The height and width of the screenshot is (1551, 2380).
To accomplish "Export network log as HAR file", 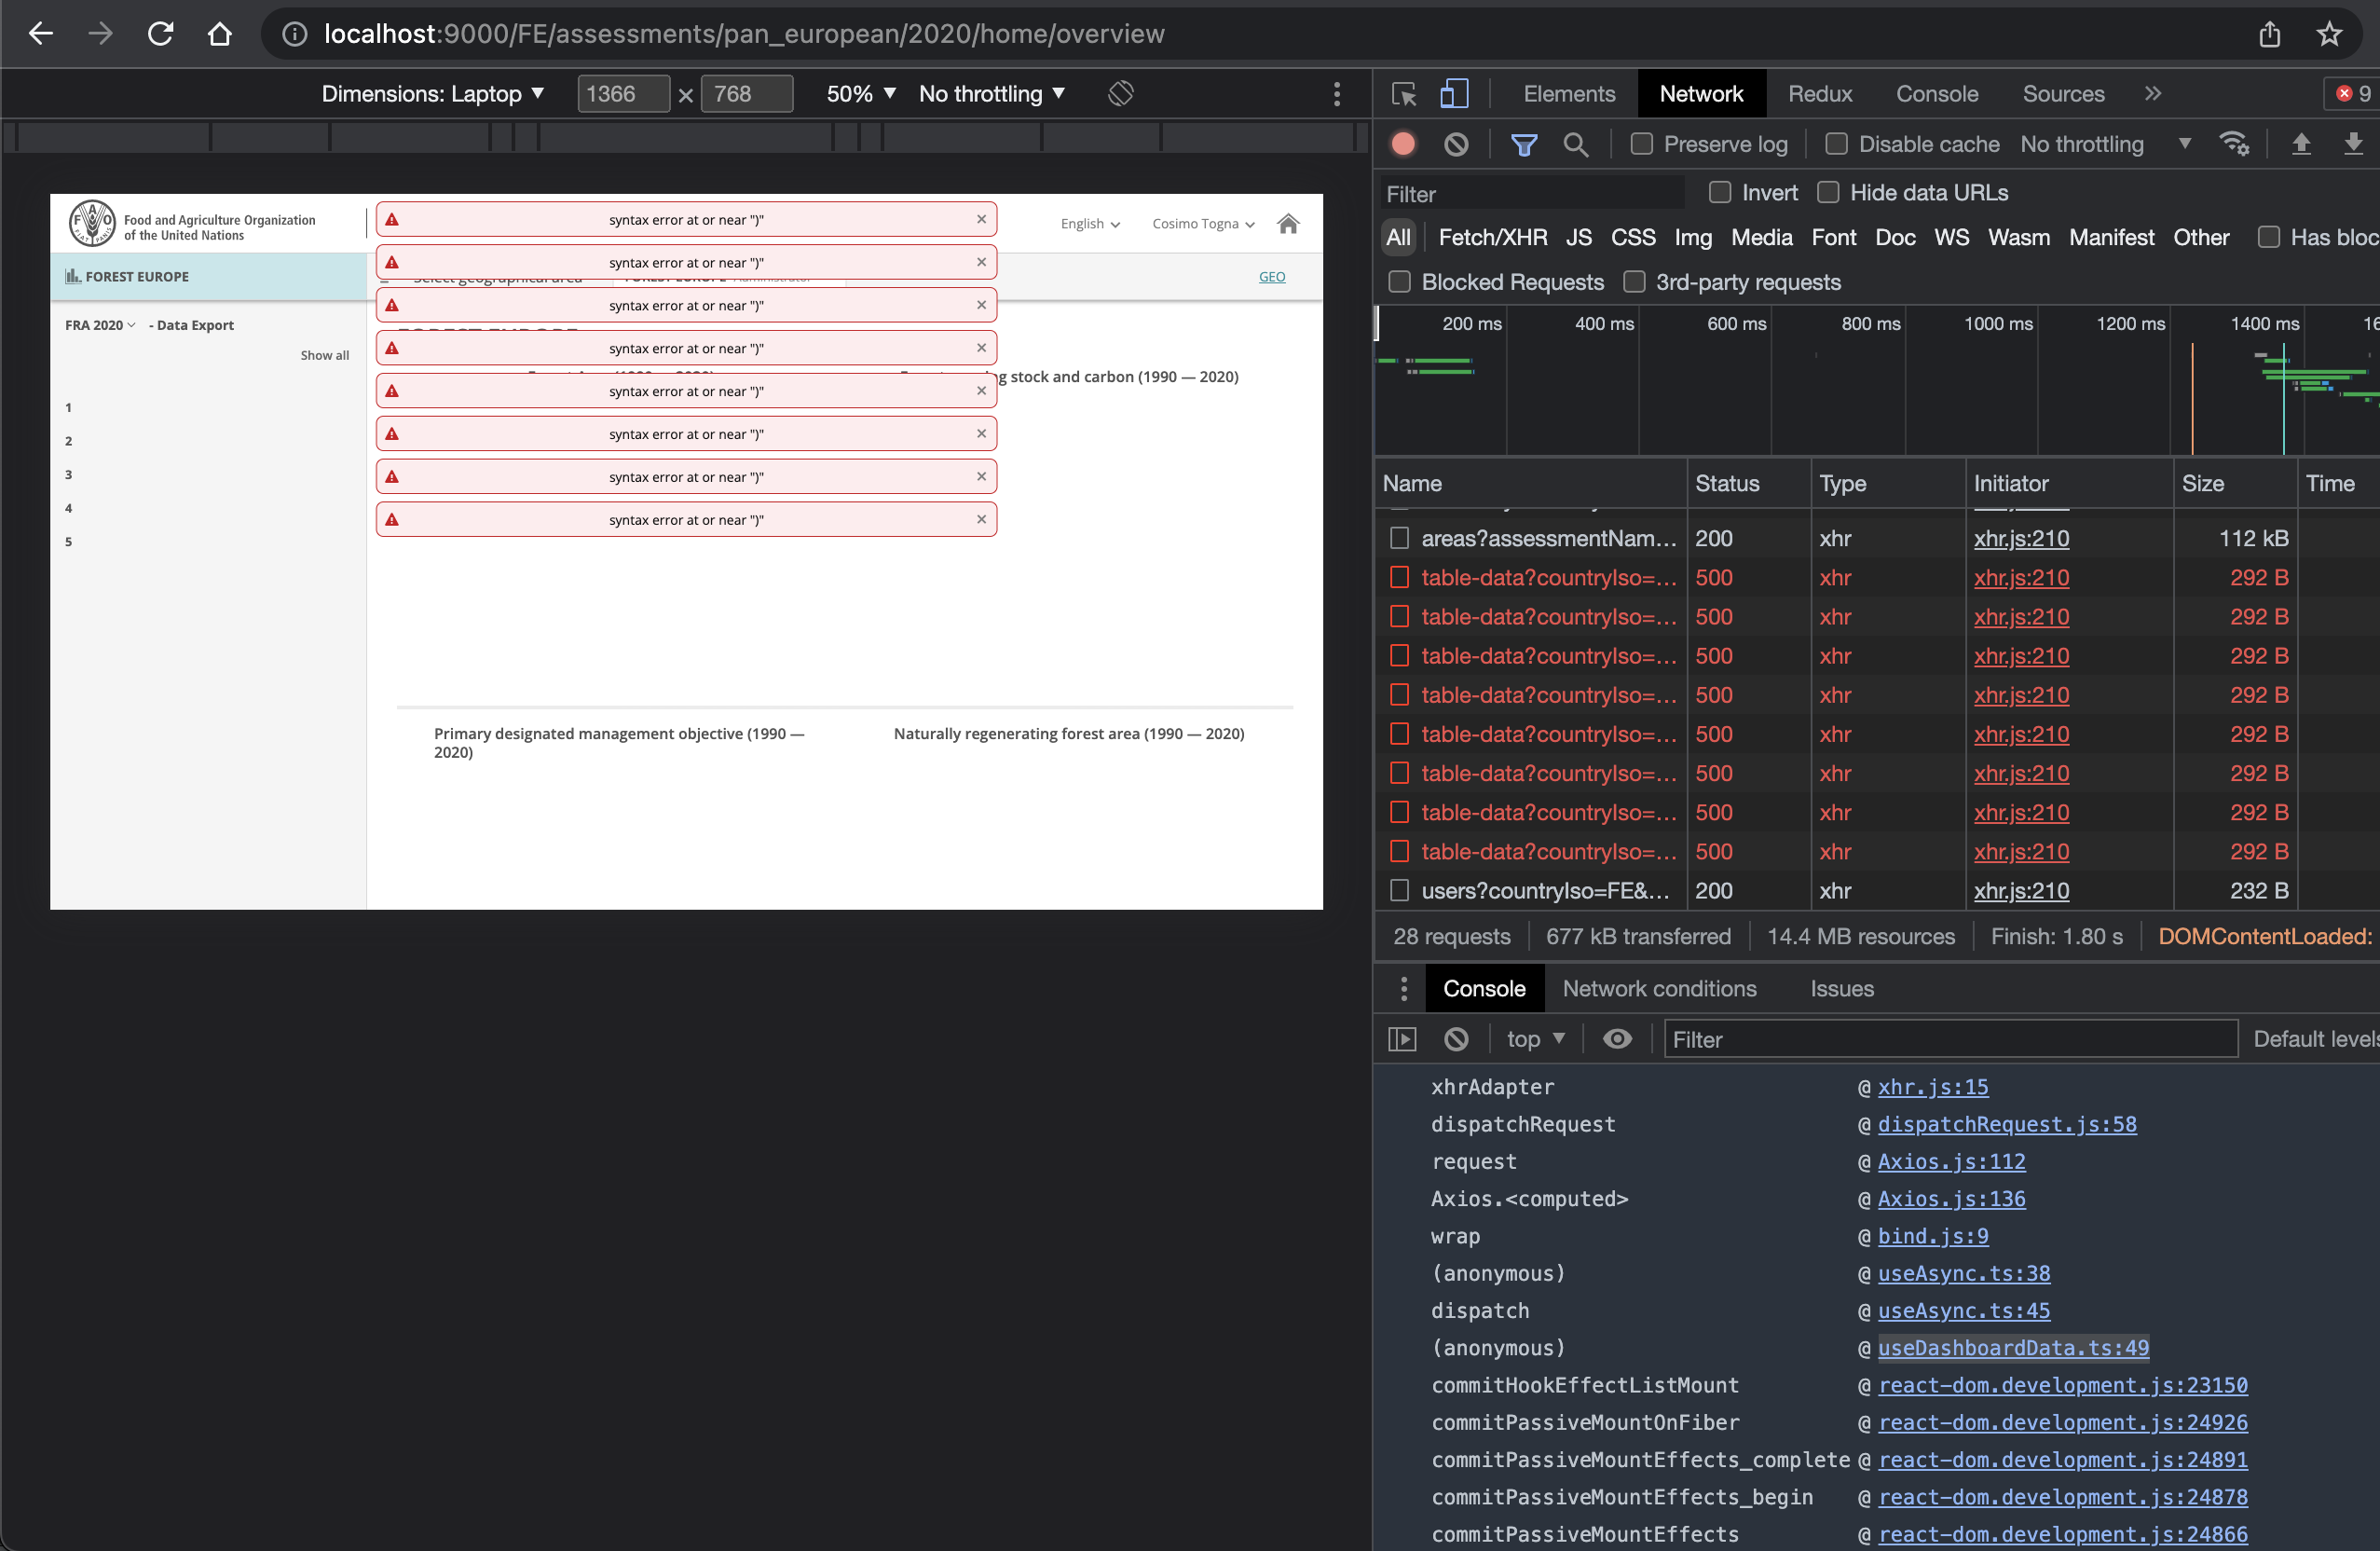I will pyautogui.click(x=2353, y=144).
